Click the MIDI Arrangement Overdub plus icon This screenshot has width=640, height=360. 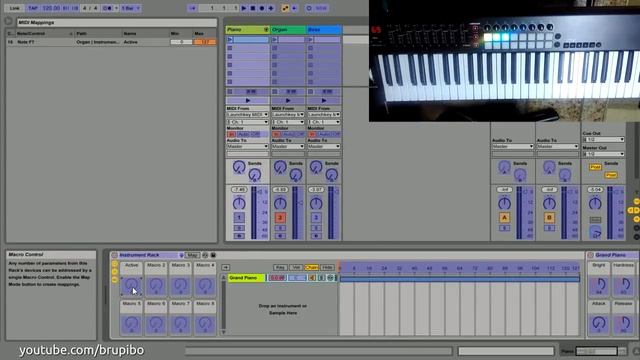click(x=271, y=8)
